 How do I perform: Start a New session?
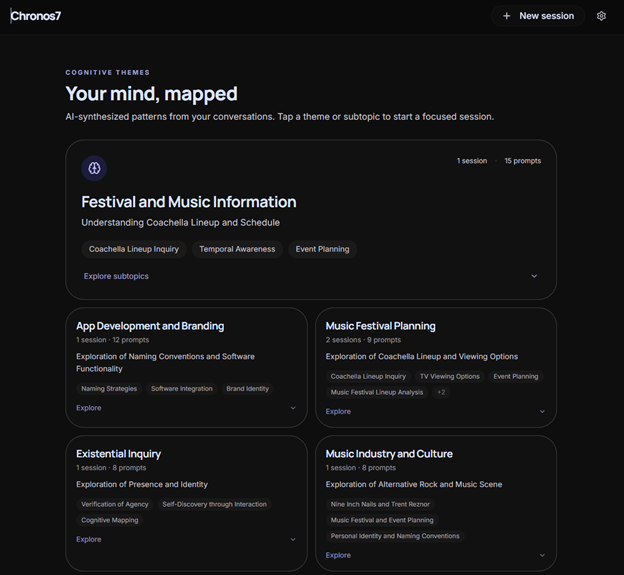pos(538,16)
